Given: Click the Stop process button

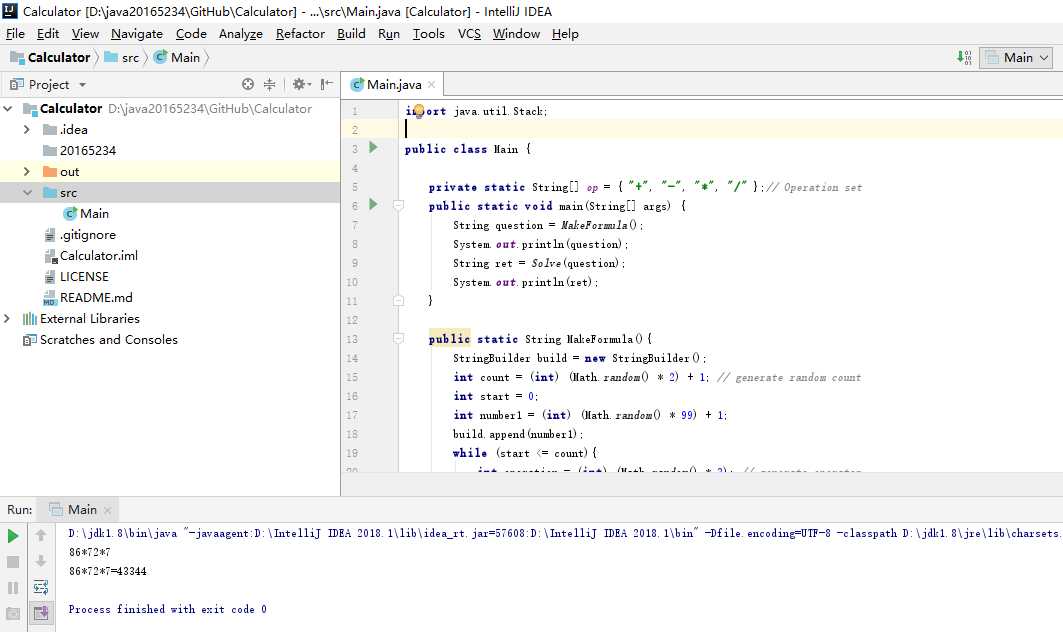Looking at the screenshot, I should [13, 562].
